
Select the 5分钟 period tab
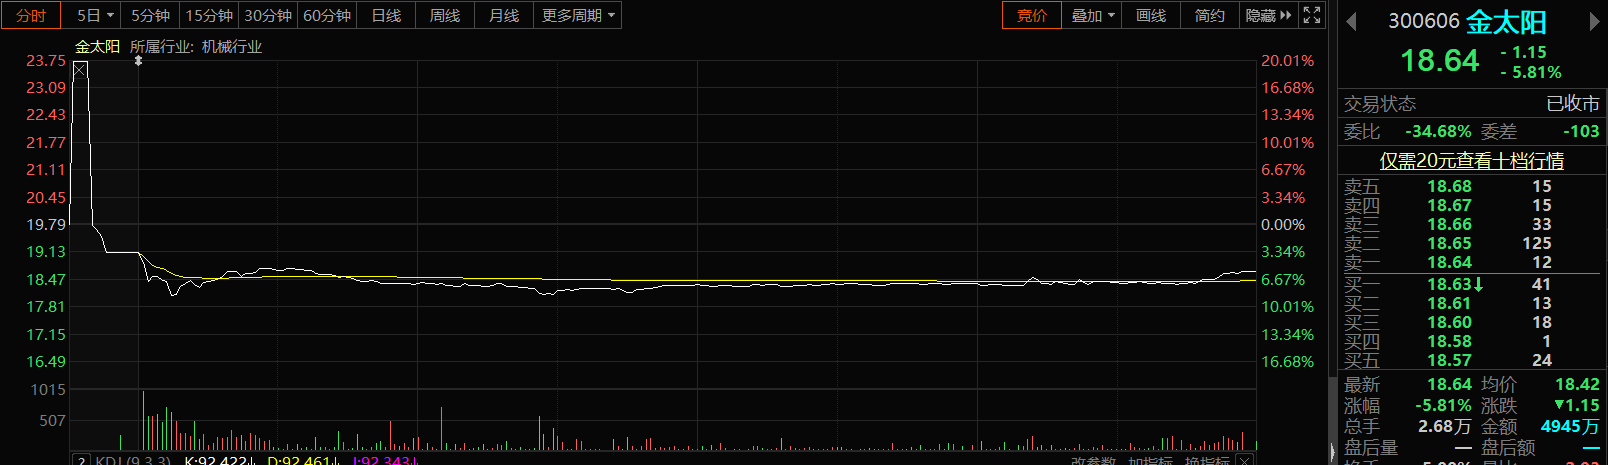point(150,15)
